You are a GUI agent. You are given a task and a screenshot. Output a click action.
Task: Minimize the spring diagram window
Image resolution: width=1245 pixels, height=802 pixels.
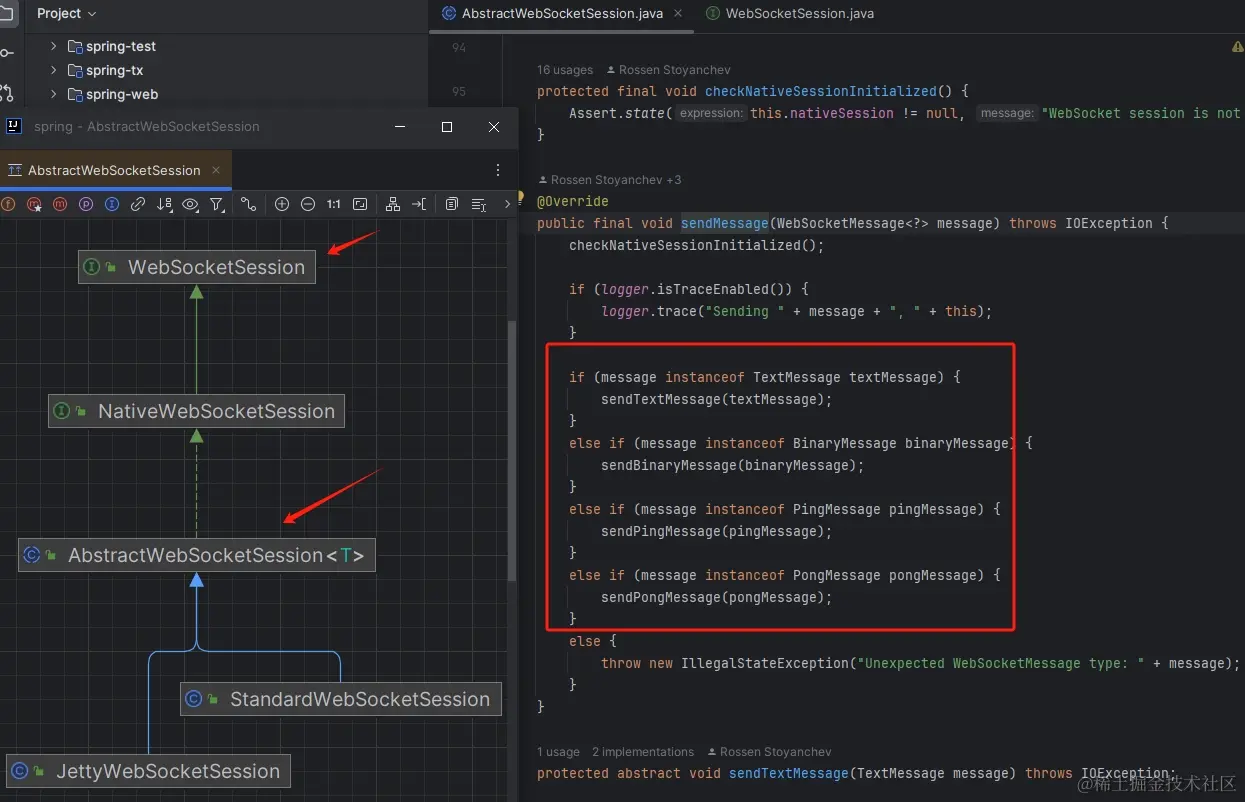click(400, 127)
